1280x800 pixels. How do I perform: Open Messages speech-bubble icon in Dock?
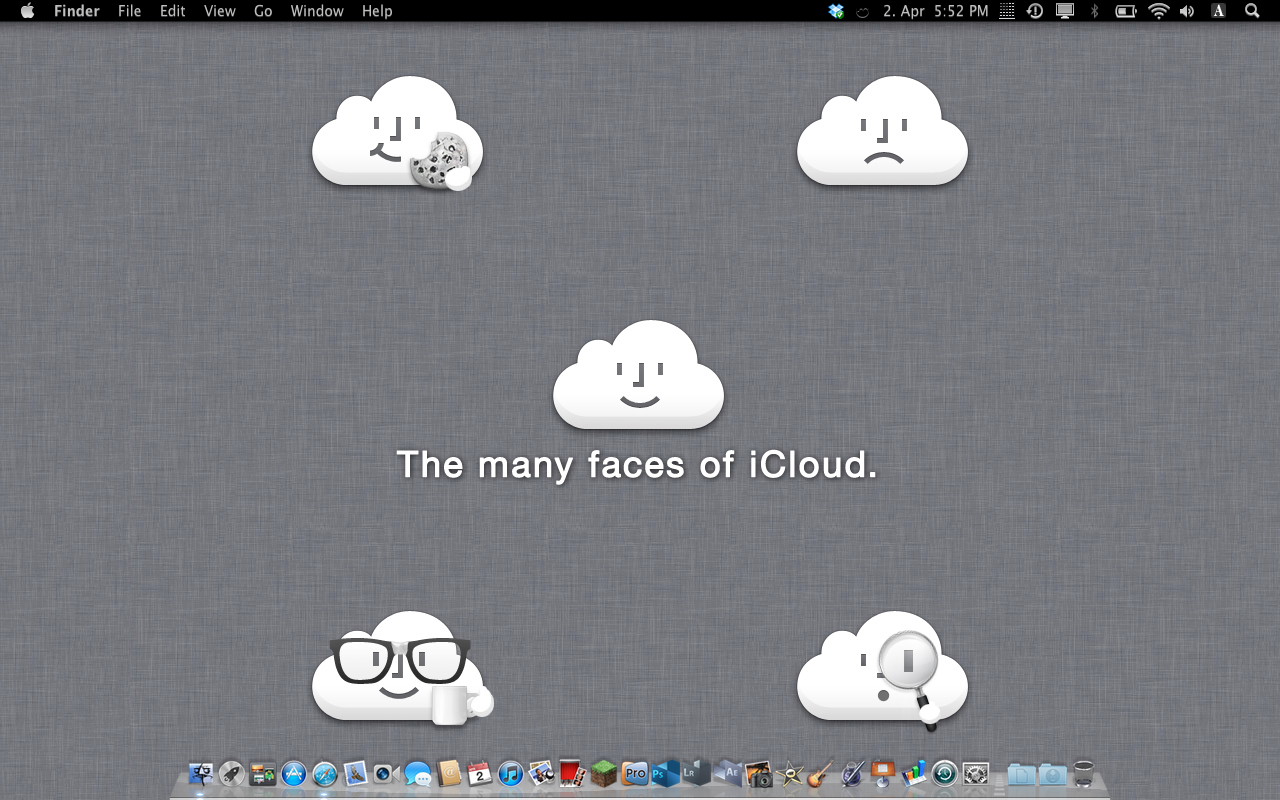coord(418,773)
